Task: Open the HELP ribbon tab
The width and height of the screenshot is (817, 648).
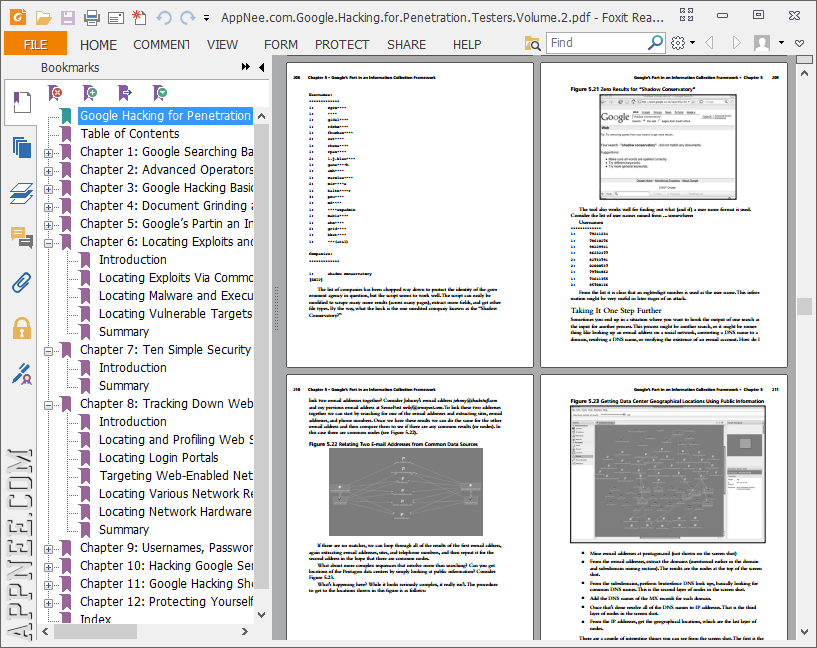Action: tap(467, 45)
